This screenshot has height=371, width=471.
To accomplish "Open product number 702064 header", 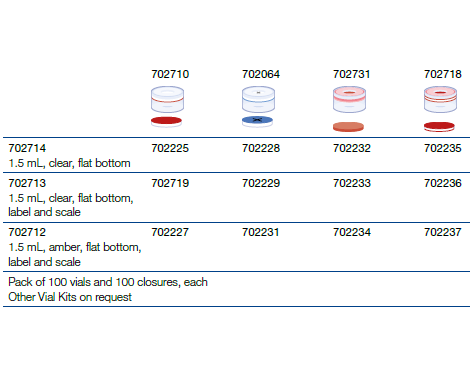I will coord(261,74).
